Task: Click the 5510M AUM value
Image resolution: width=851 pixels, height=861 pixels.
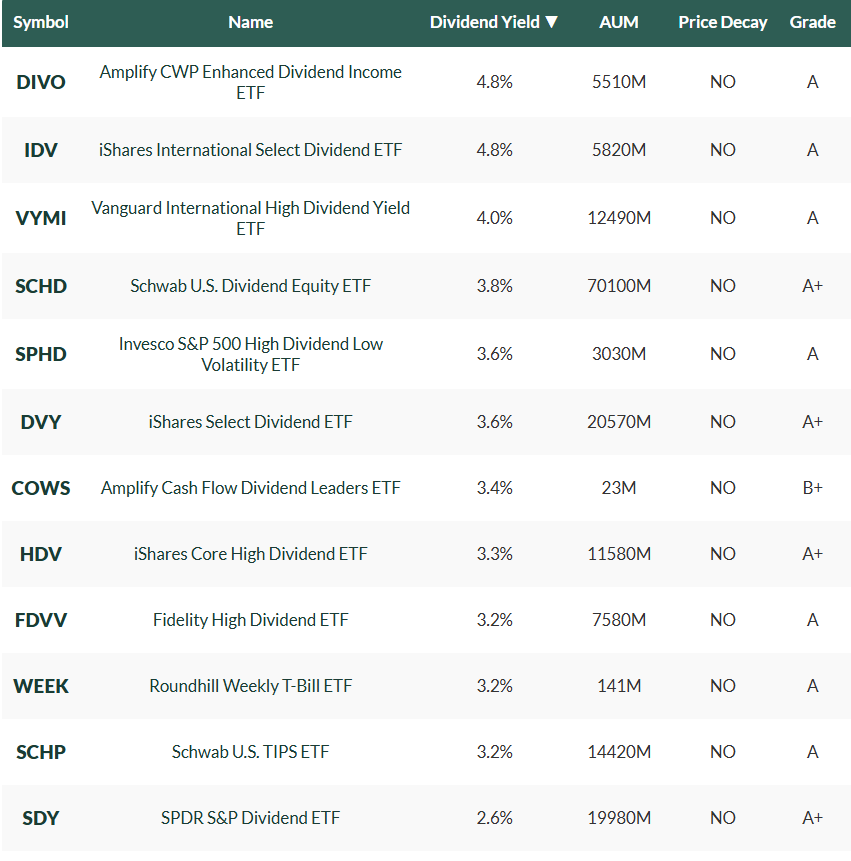Action: pos(619,82)
